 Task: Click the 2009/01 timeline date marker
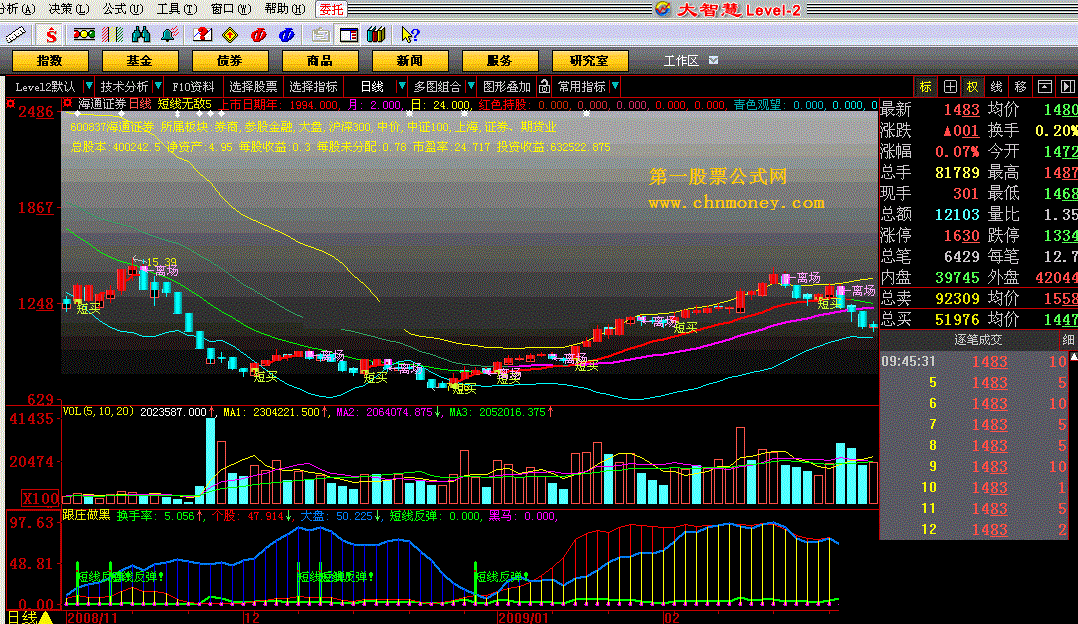click(x=525, y=617)
